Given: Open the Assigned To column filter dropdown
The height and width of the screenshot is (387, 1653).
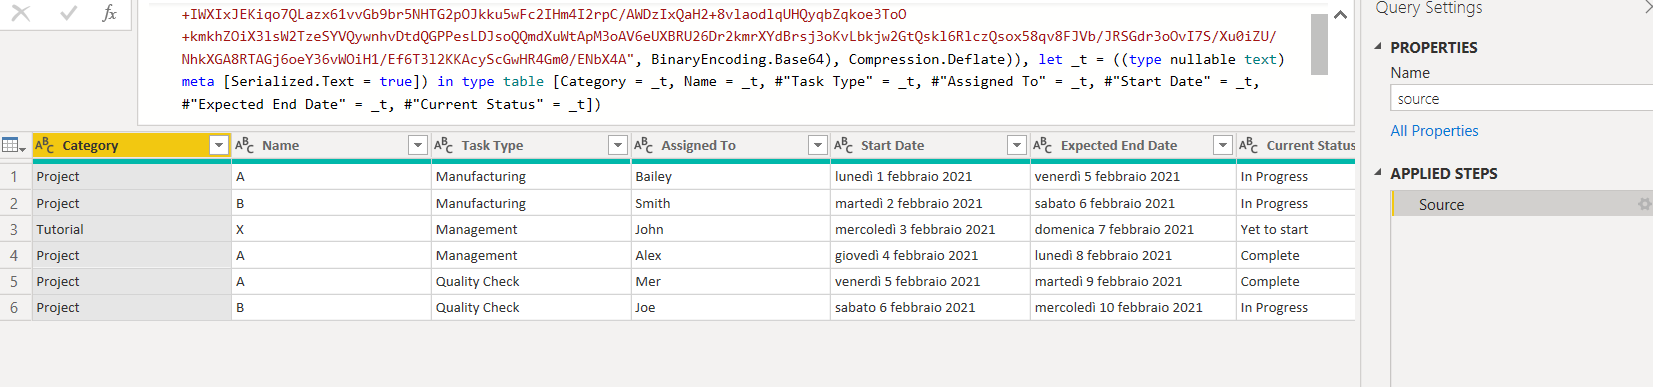Looking at the screenshot, I should click(818, 145).
